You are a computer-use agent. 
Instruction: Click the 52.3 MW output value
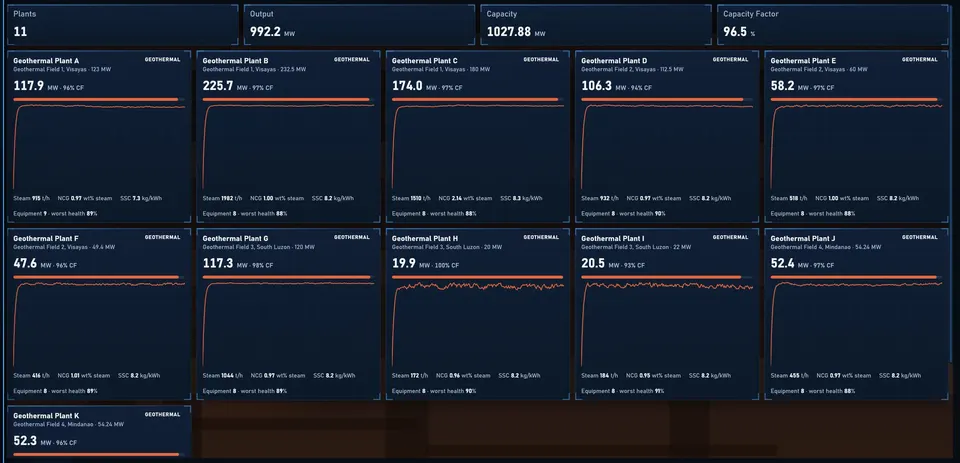click(x=26, y=442)
